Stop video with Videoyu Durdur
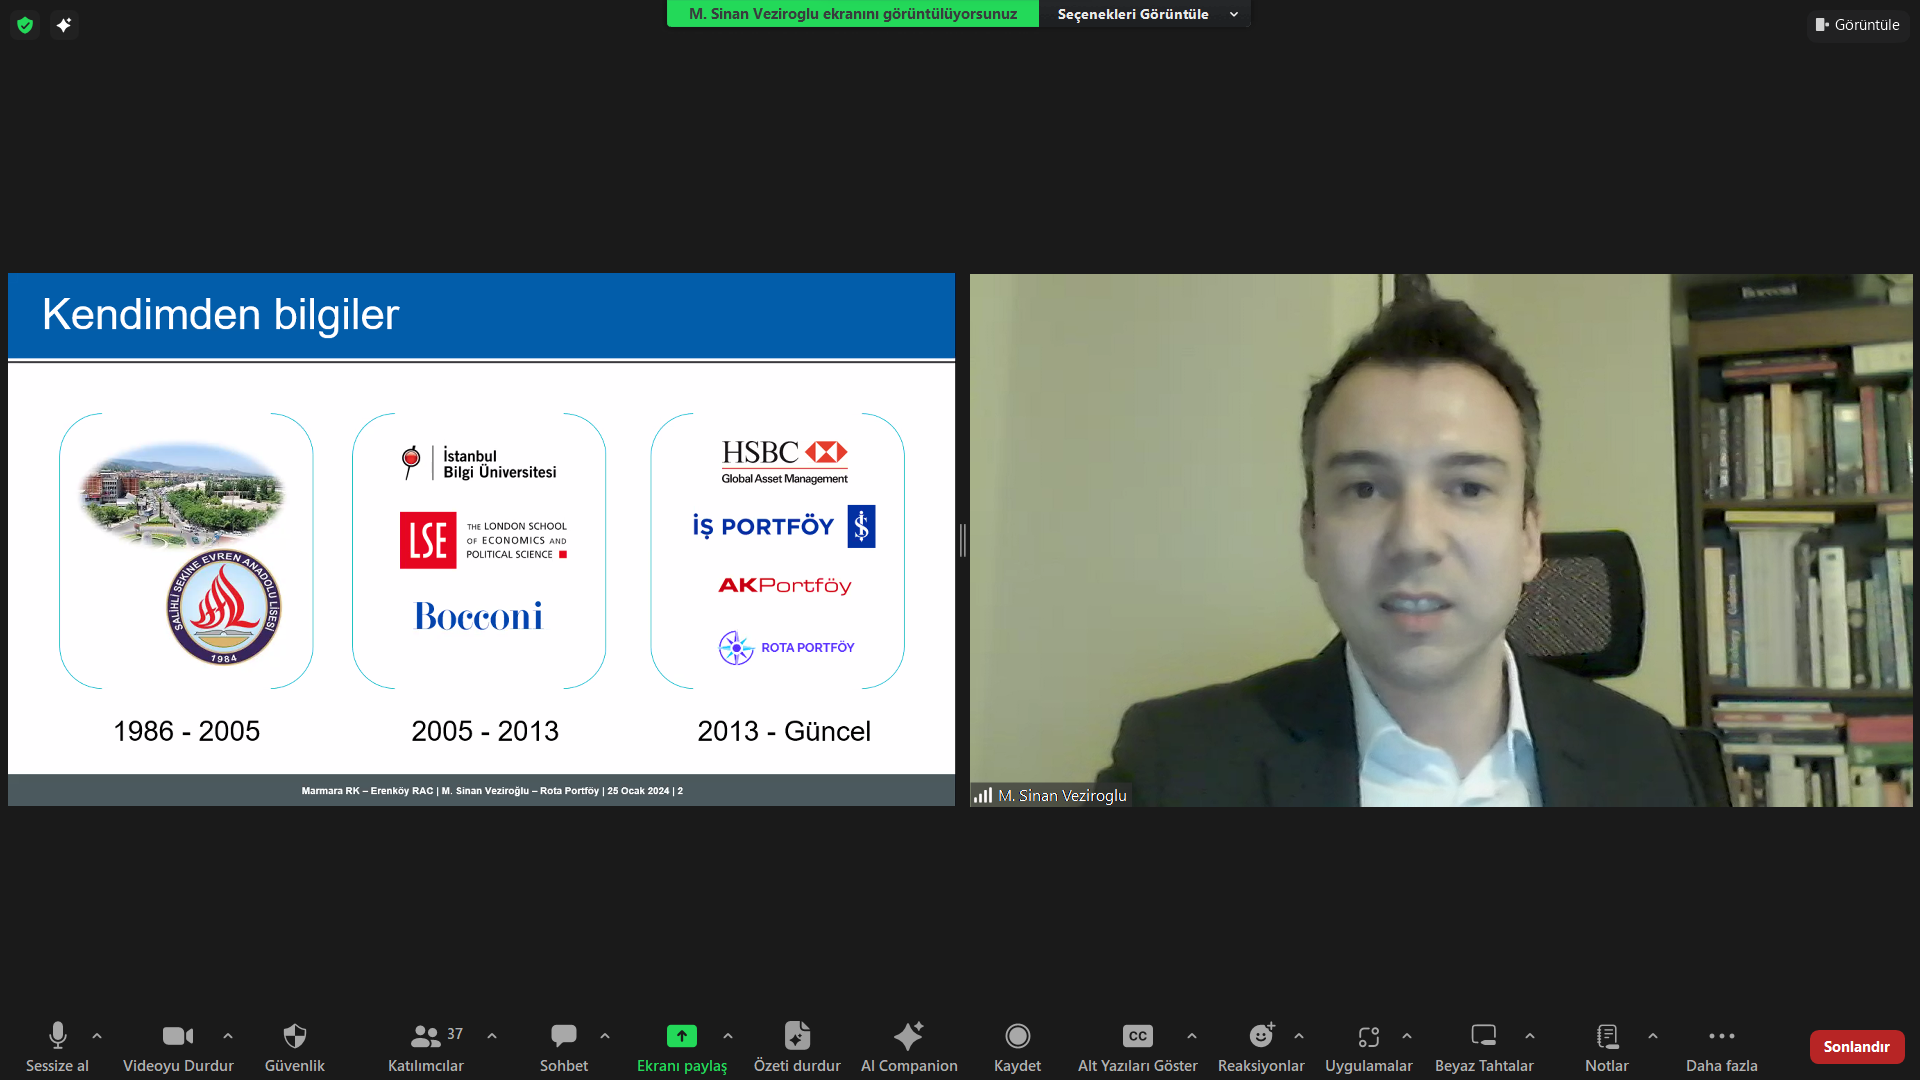This screenshot has height=1080, width=1920. [178, 1046]
